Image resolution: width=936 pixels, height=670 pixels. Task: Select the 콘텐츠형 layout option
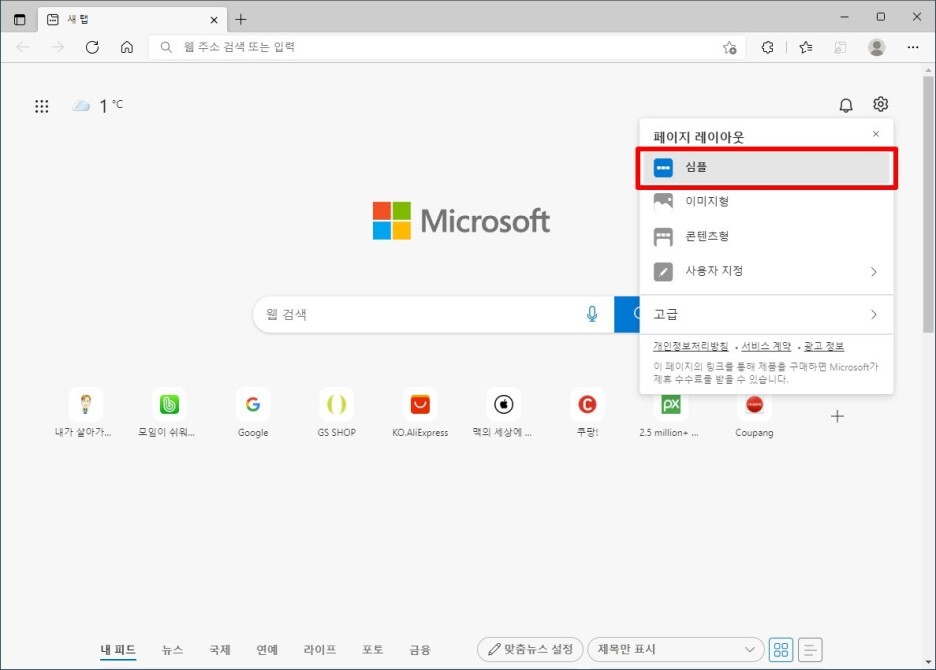[x=766, y=236]
